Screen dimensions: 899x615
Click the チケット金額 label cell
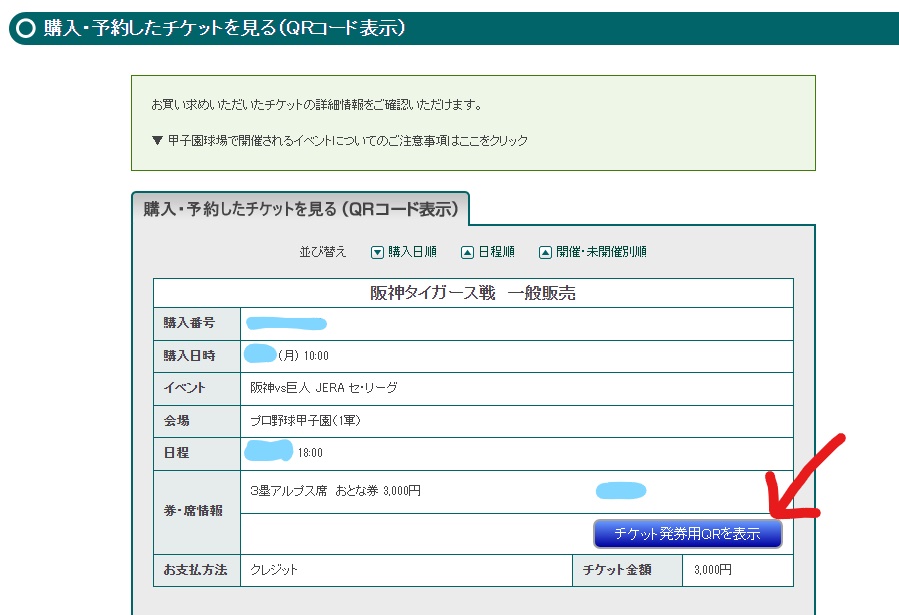click(x=628, y=570)
